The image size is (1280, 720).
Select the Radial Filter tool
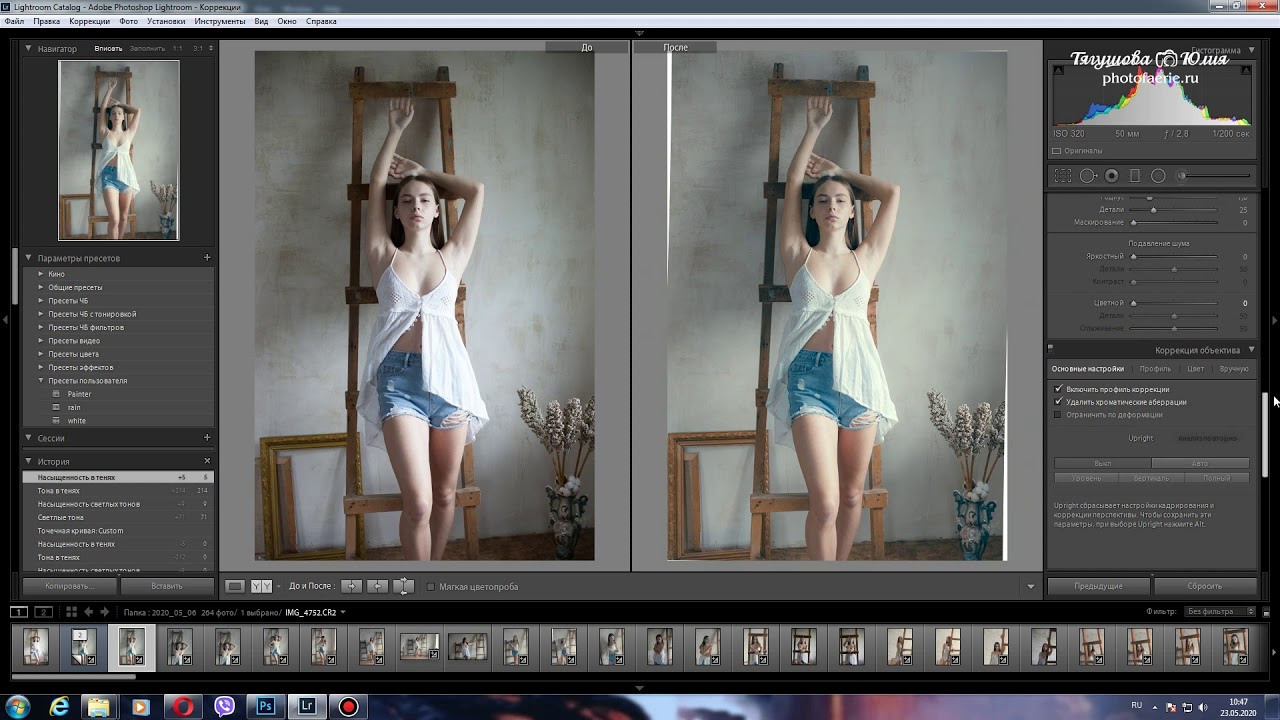click(1158, 176)
